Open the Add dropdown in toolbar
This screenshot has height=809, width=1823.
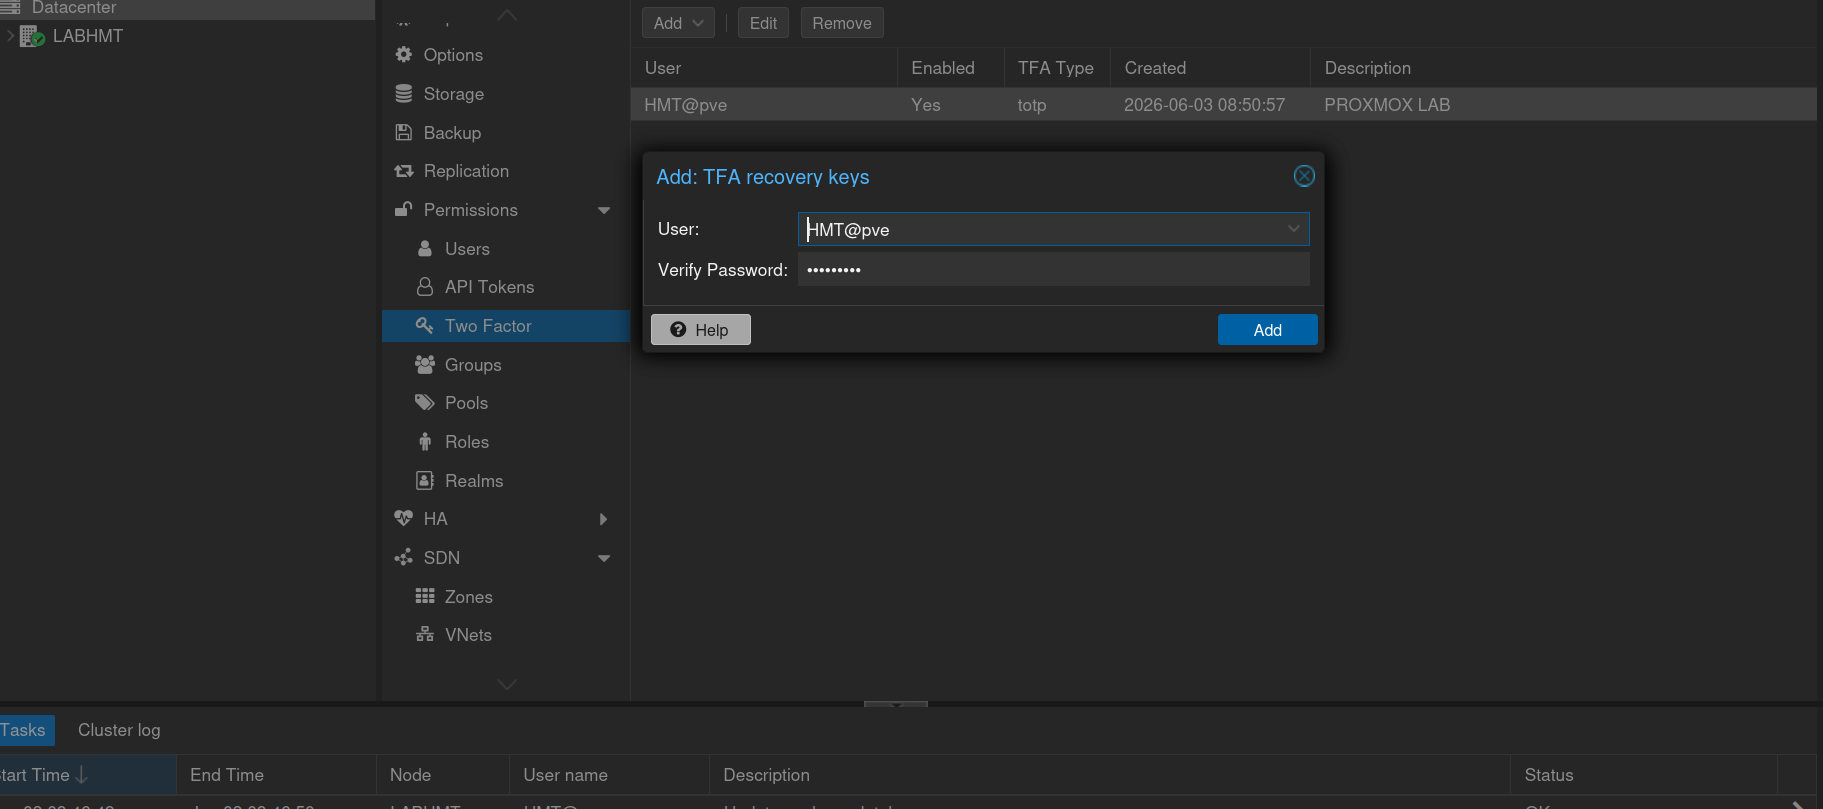pyautogui.click(x=678, y=23)
